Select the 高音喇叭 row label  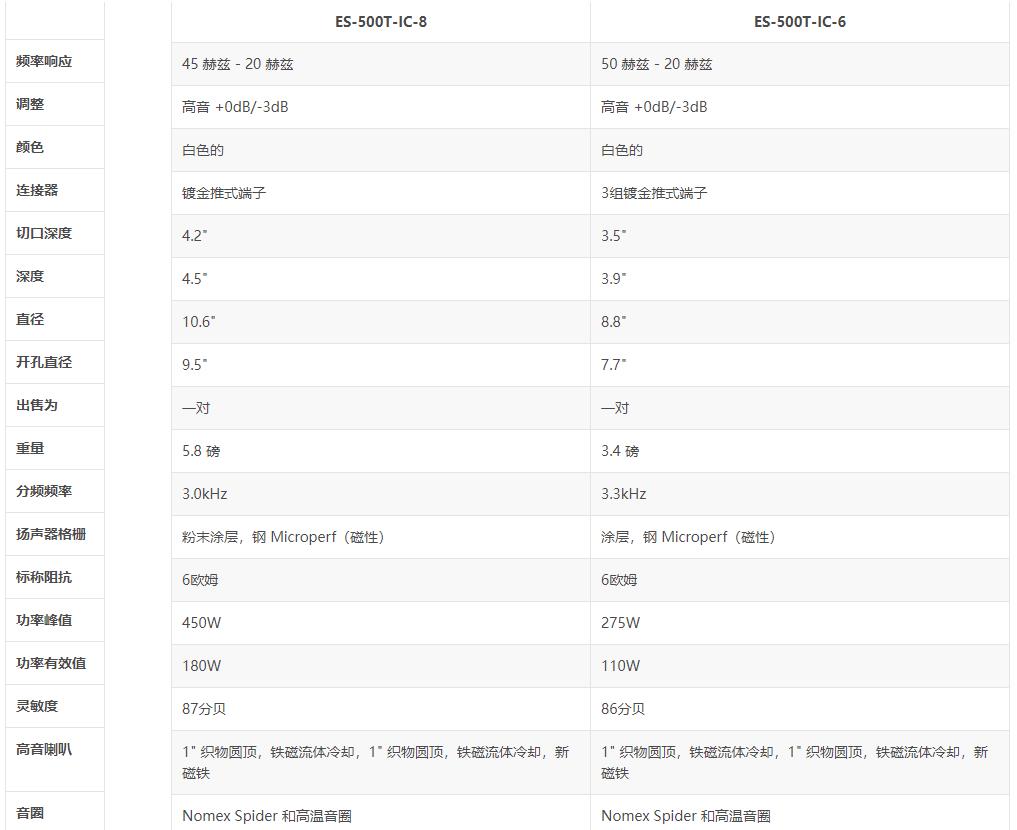point(44,749)
